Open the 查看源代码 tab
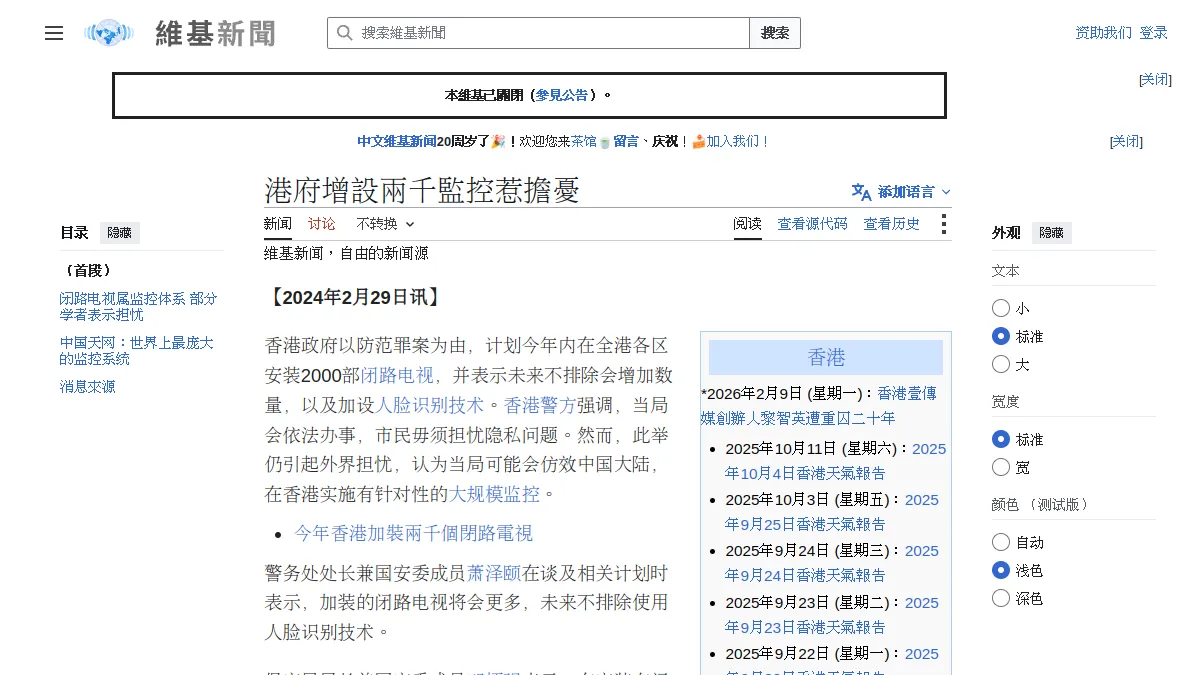 [x=812, y=224]
